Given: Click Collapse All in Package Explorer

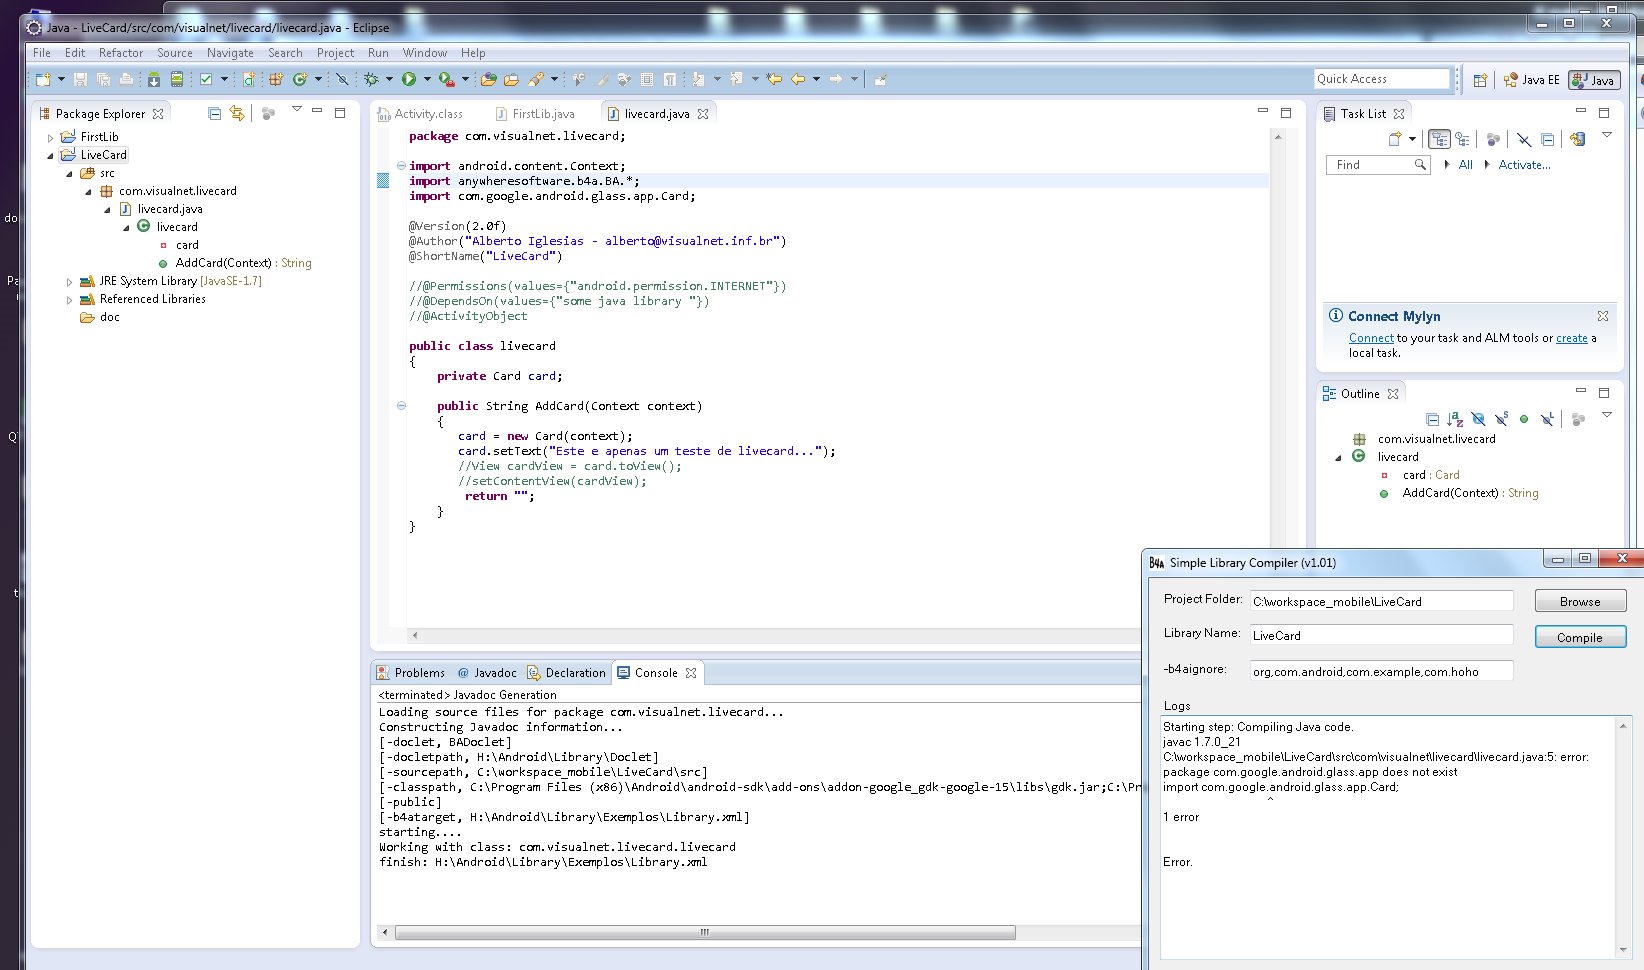Looking at the screenshot, I should click(214, 114).
